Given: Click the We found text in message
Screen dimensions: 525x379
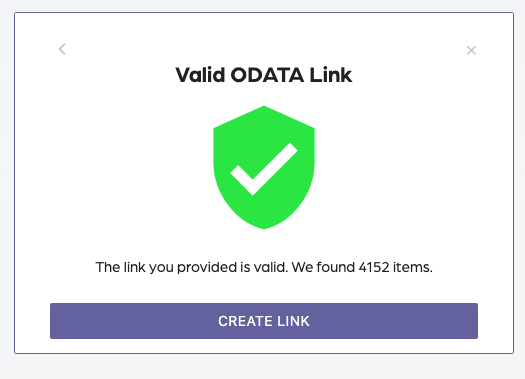Looking at the screenshot, I should 323,267.
